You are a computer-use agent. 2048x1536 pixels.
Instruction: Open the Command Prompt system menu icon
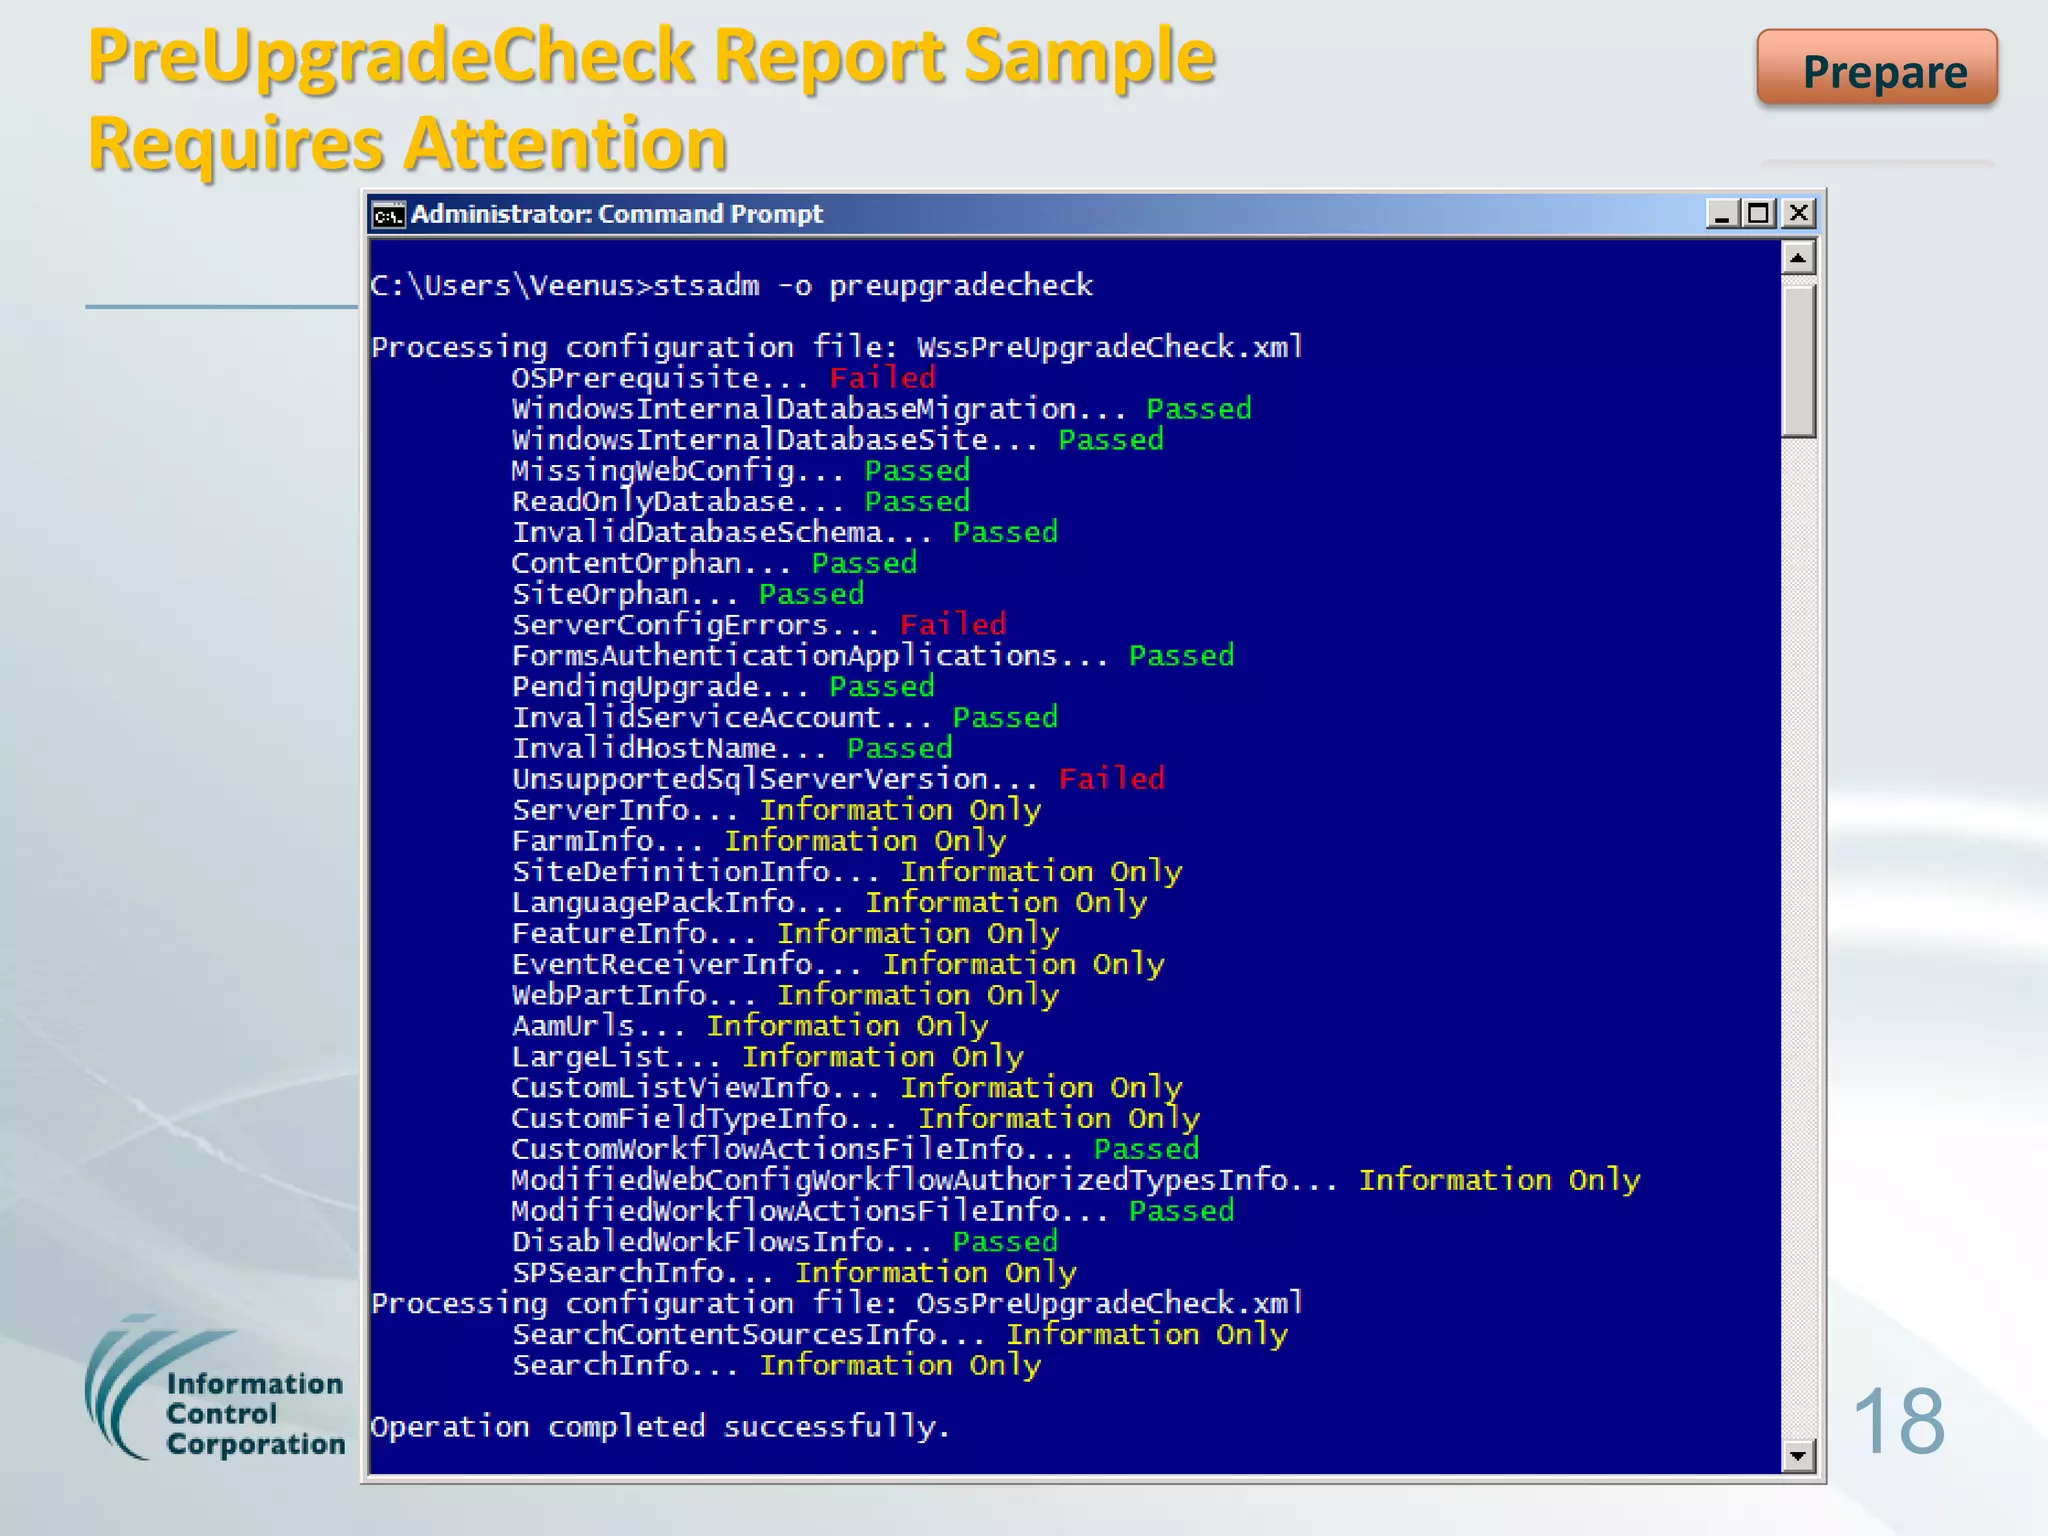(x=388, y=215)
